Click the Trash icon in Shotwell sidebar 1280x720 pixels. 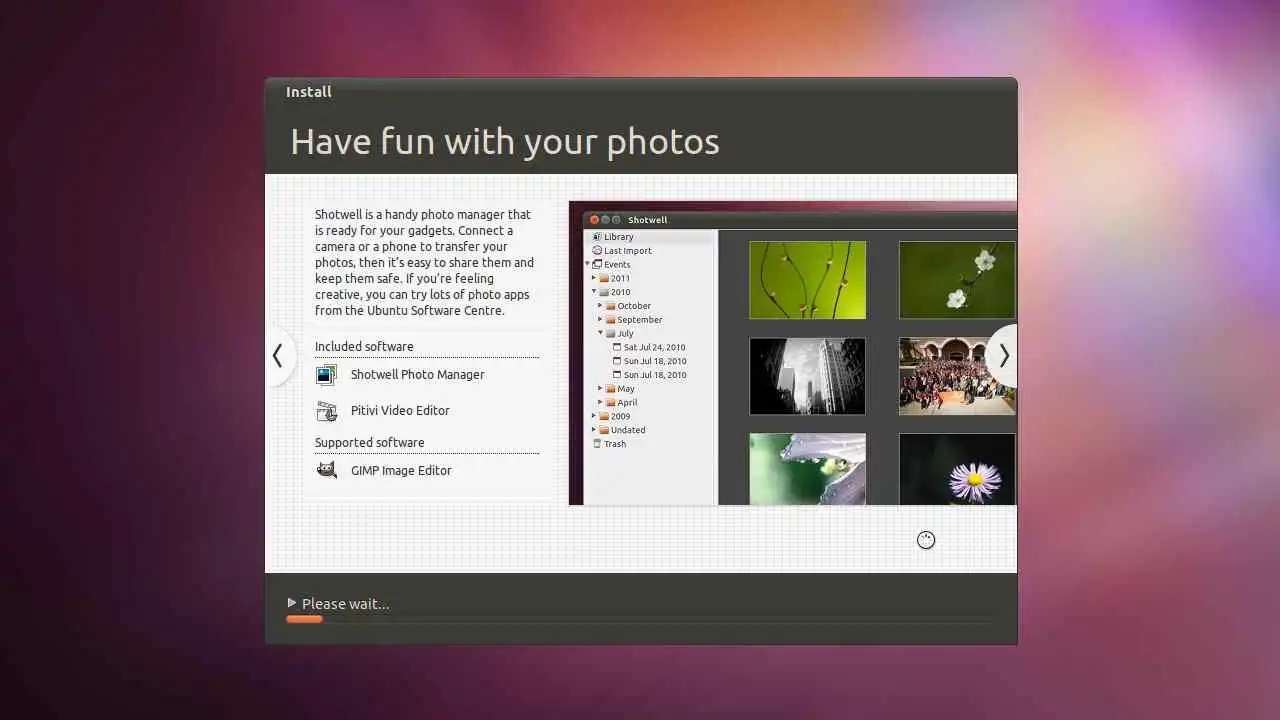(597, 444)
